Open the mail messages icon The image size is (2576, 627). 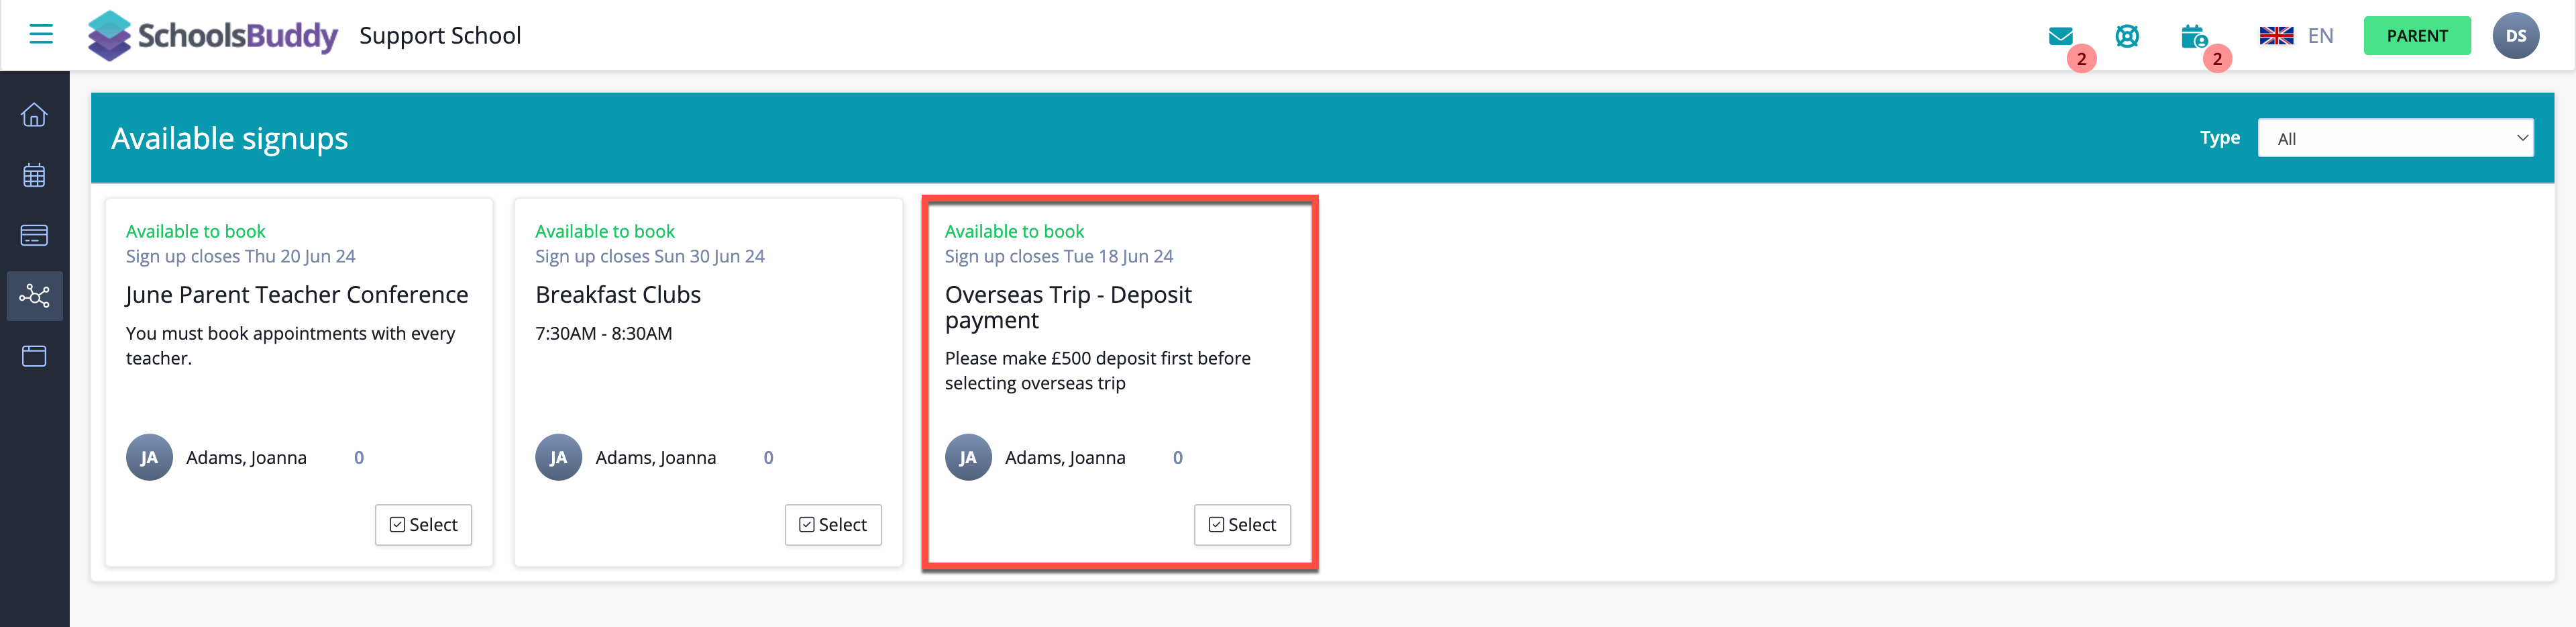tap(2060, 37)
